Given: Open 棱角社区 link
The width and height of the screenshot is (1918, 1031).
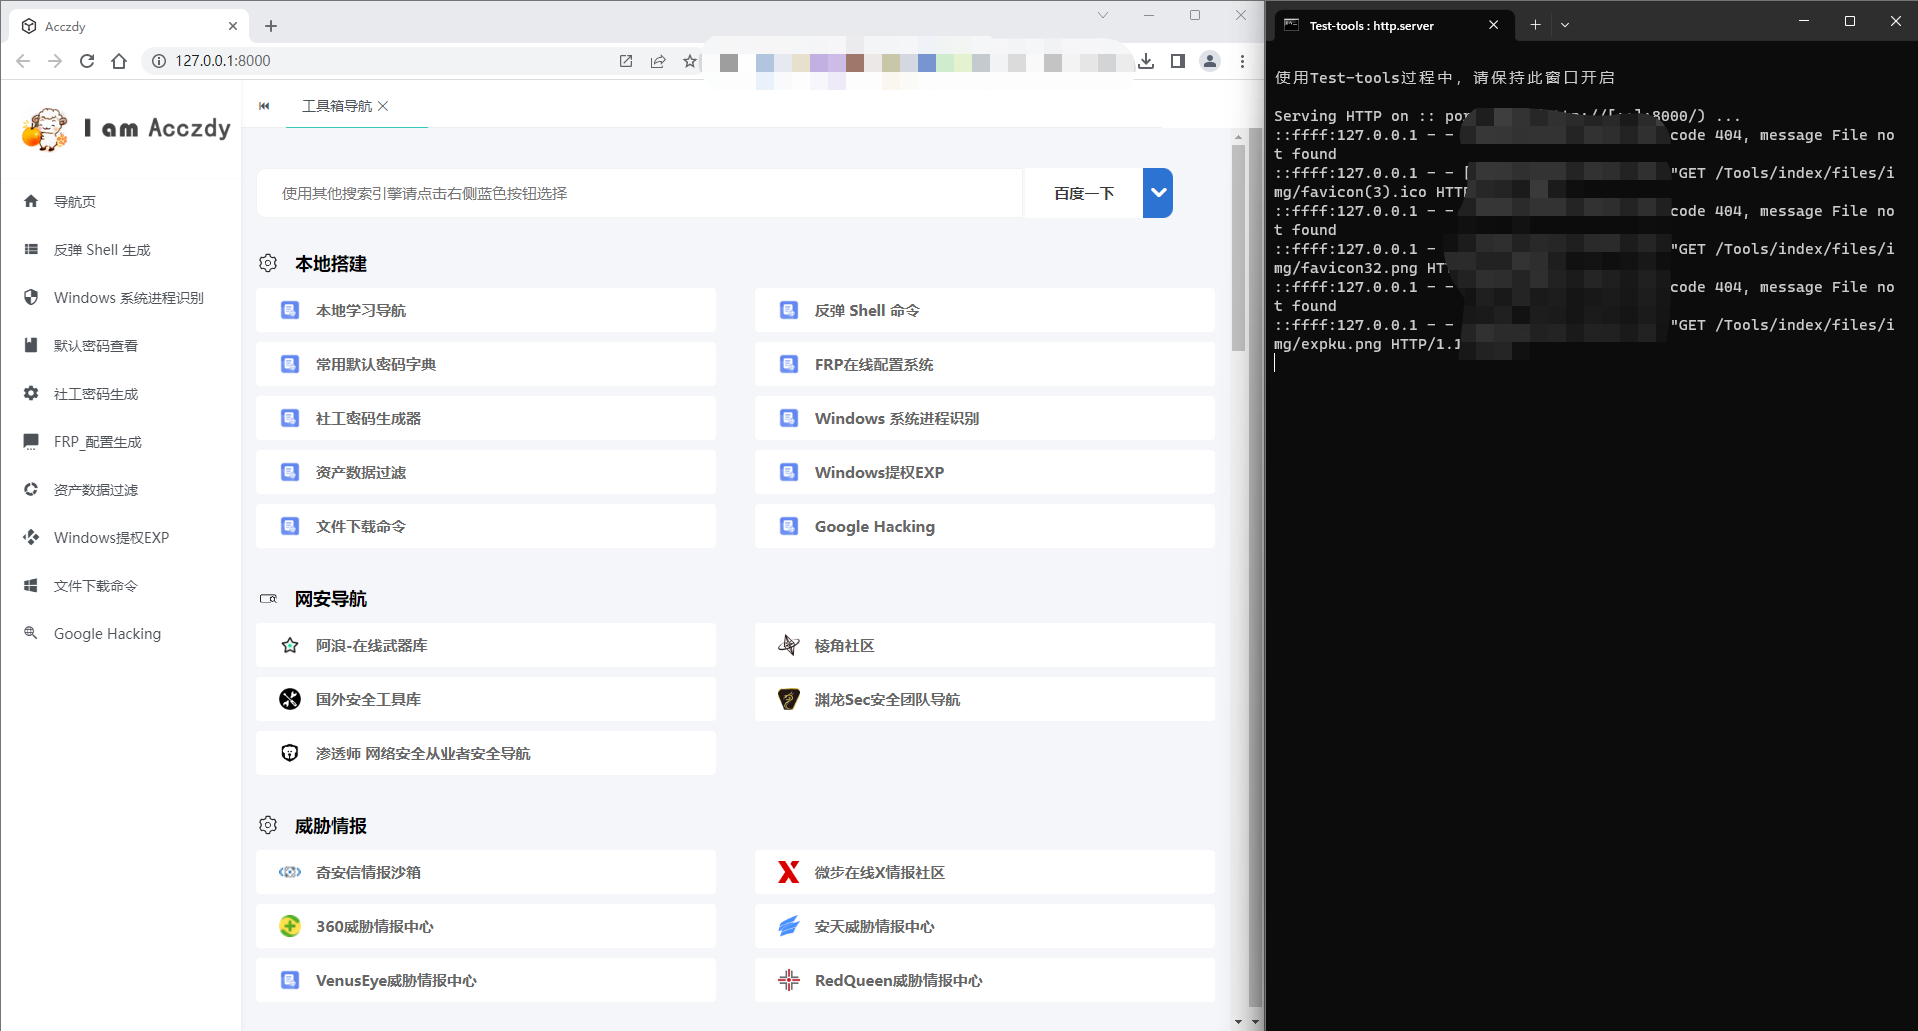Looking at the screenshot, I should pos(985,646).
